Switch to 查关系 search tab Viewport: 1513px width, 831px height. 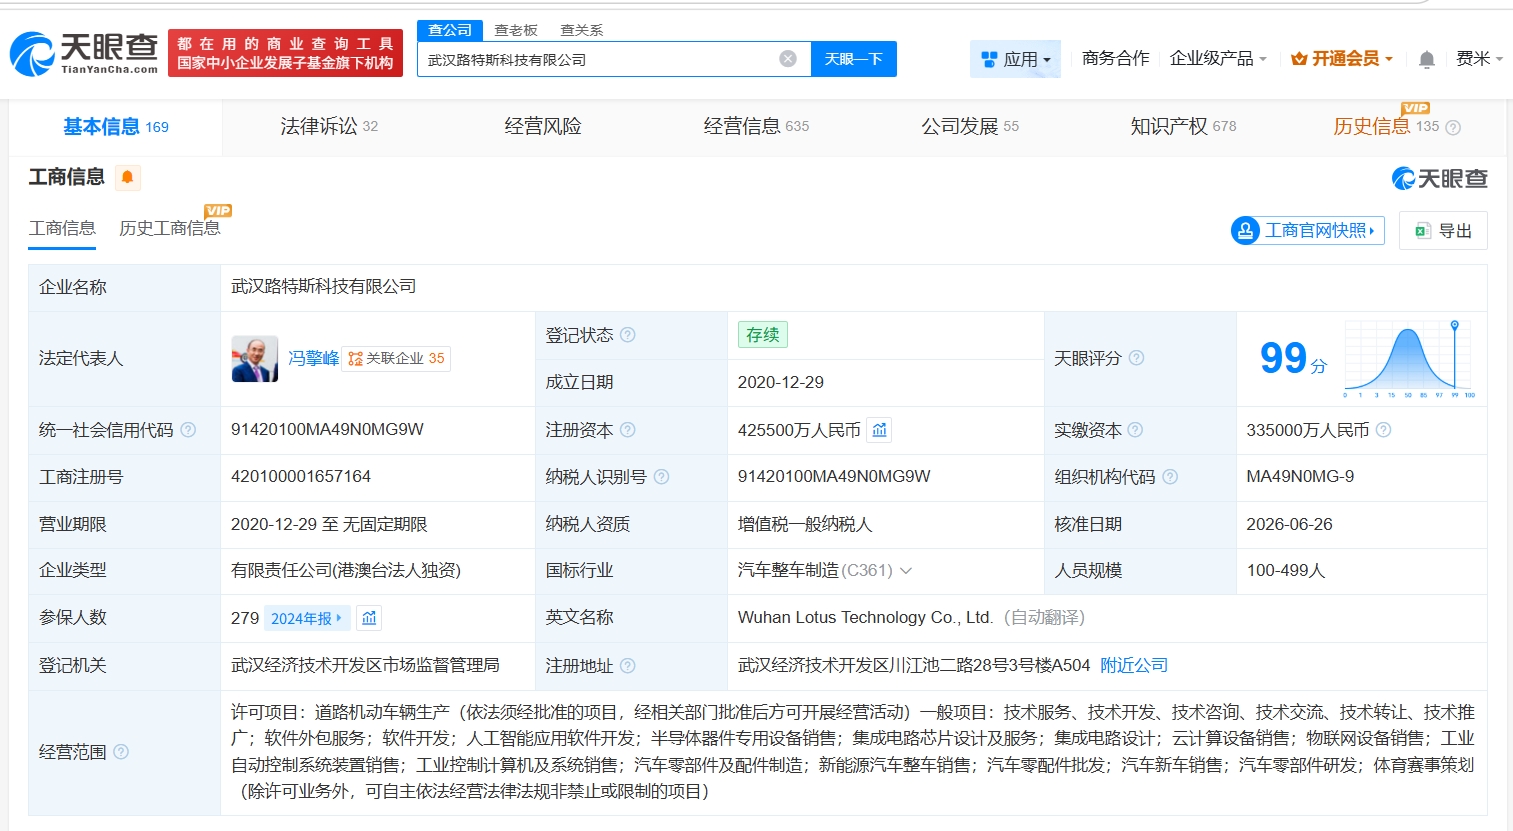tap(581, 30)
